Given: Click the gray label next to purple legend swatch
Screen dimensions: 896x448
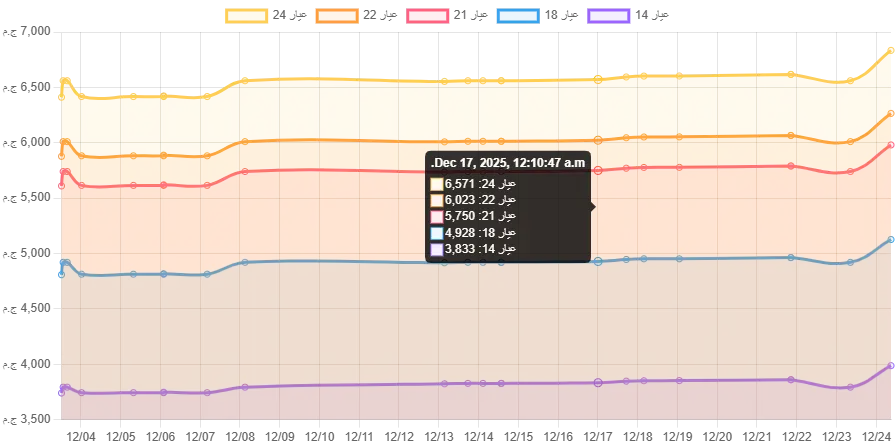Looking at the screenshot, I should pos(652,16).
